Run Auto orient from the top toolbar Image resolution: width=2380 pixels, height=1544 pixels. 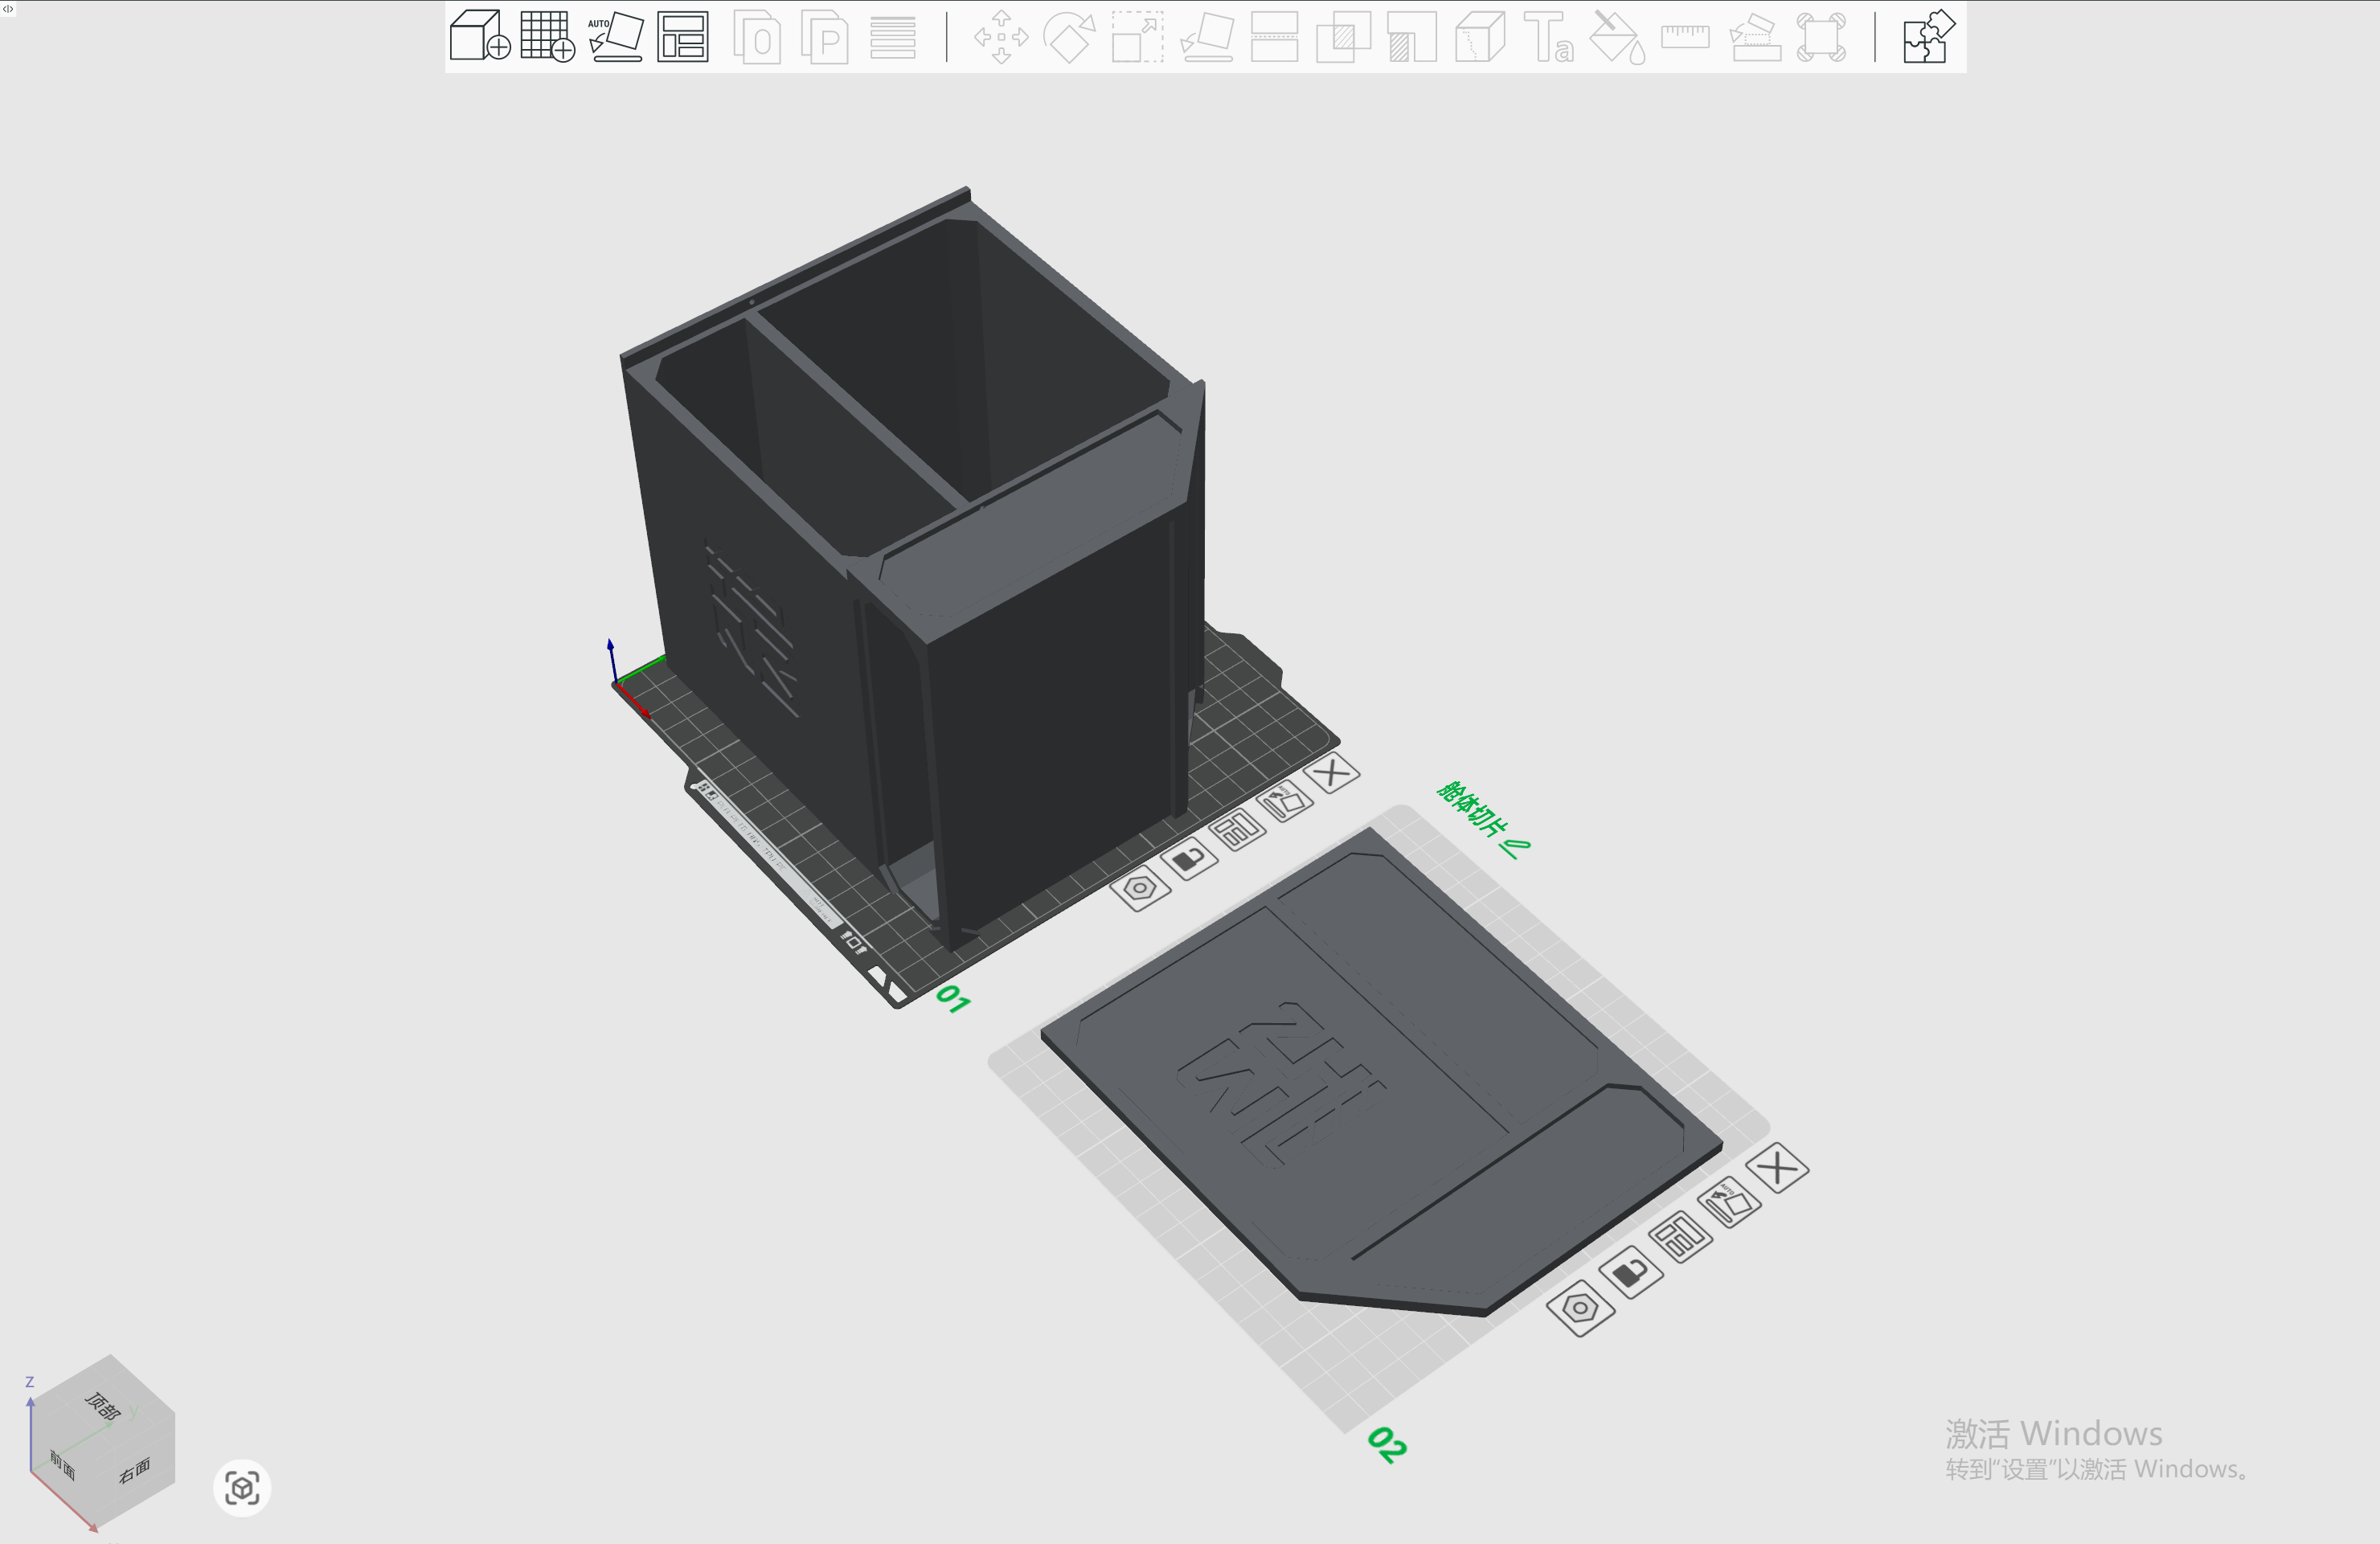(615, 36)
